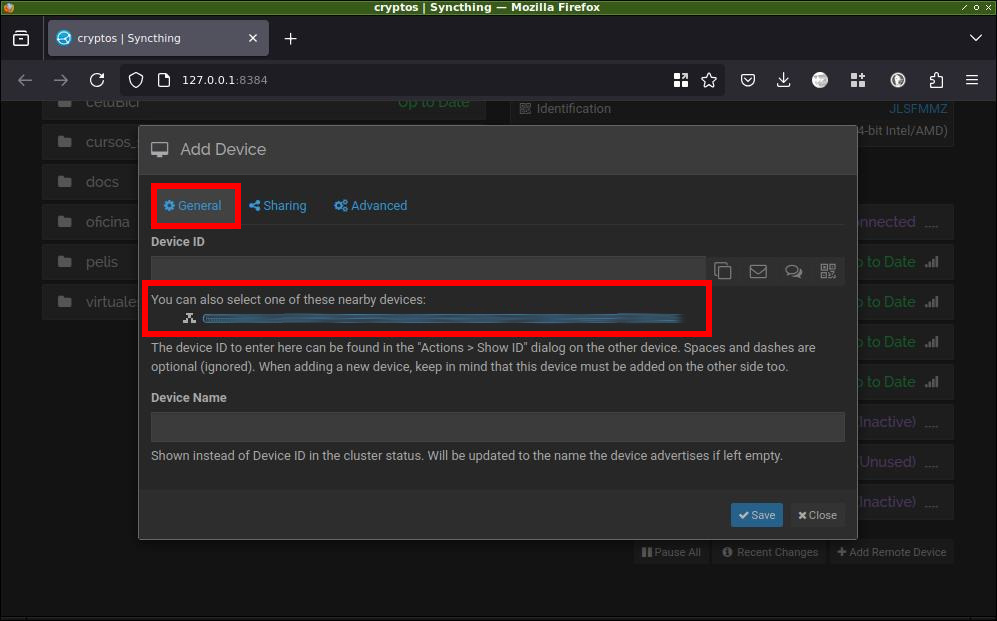Screen dimensions: 997x621
Task: Show site information page icon in address bar
Action: (x=164, y=80)
